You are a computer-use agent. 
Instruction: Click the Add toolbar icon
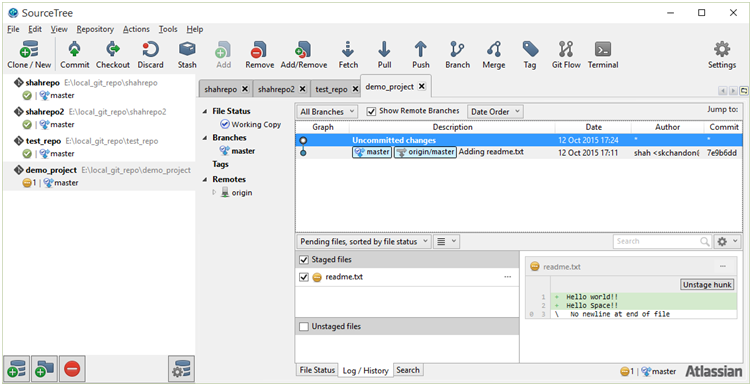(x=223, y=55)
